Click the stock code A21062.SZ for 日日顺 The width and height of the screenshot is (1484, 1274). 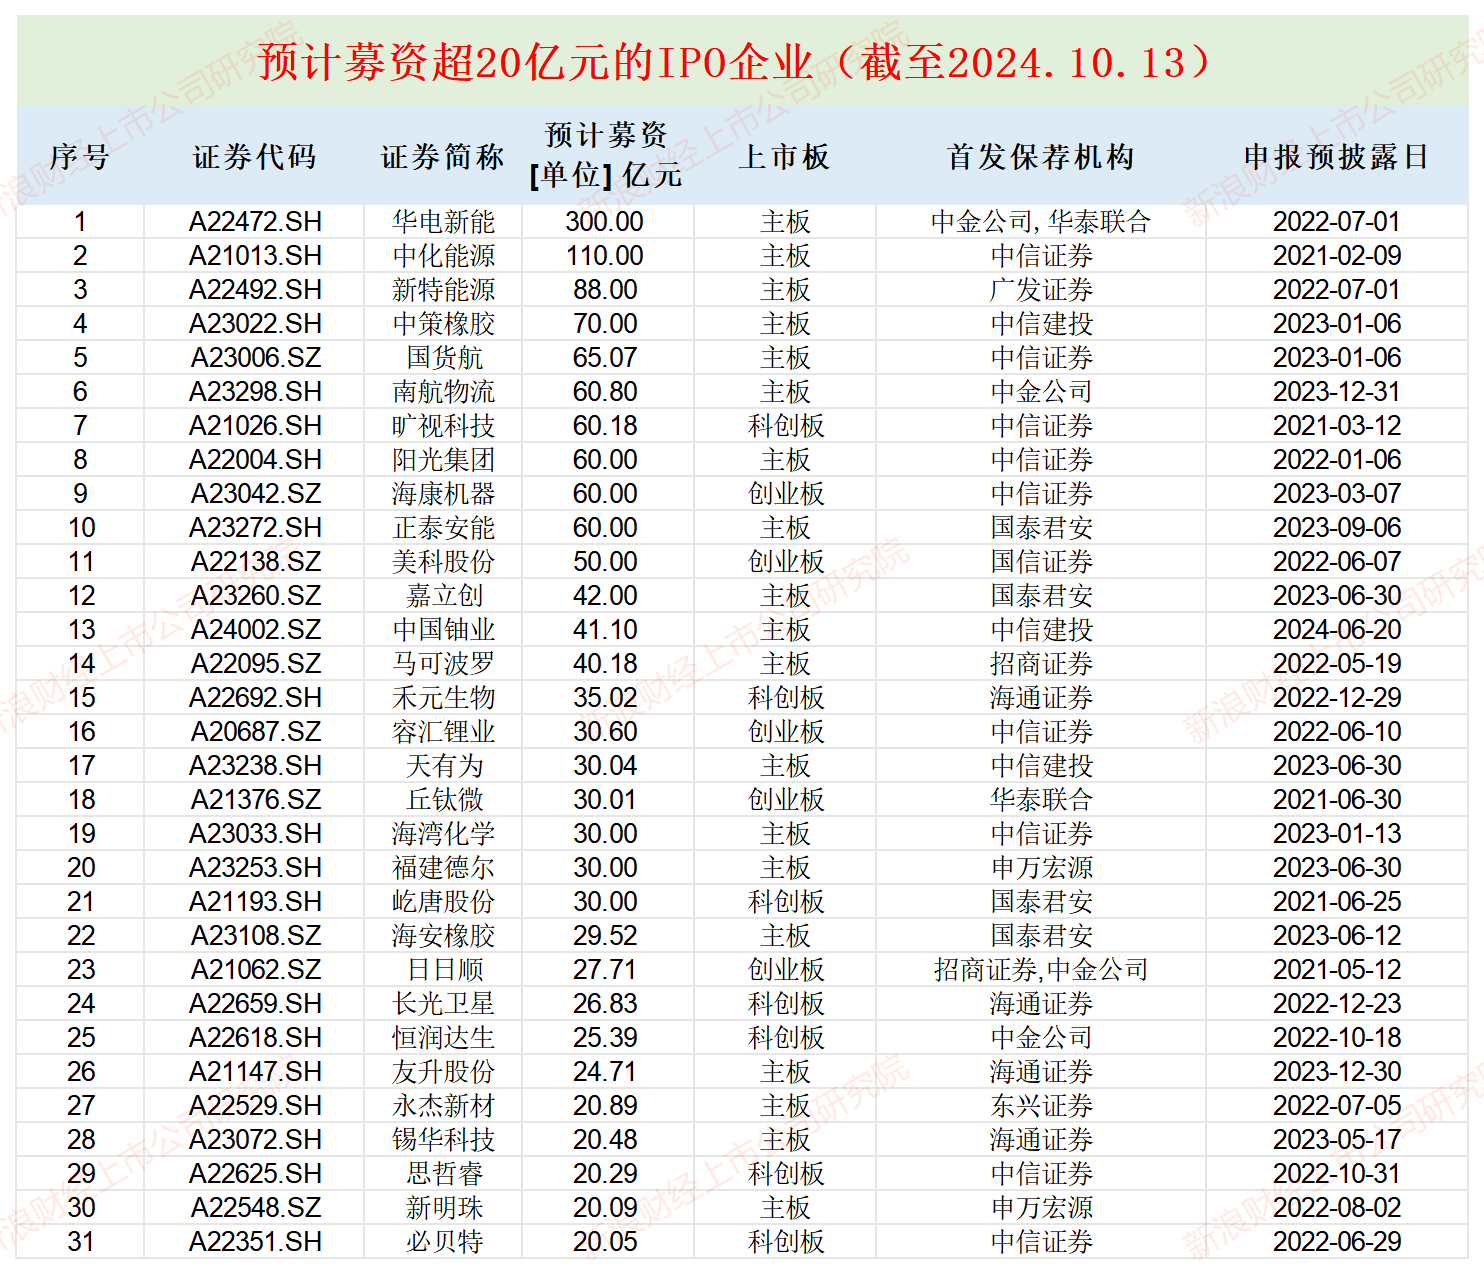(253, 969)
